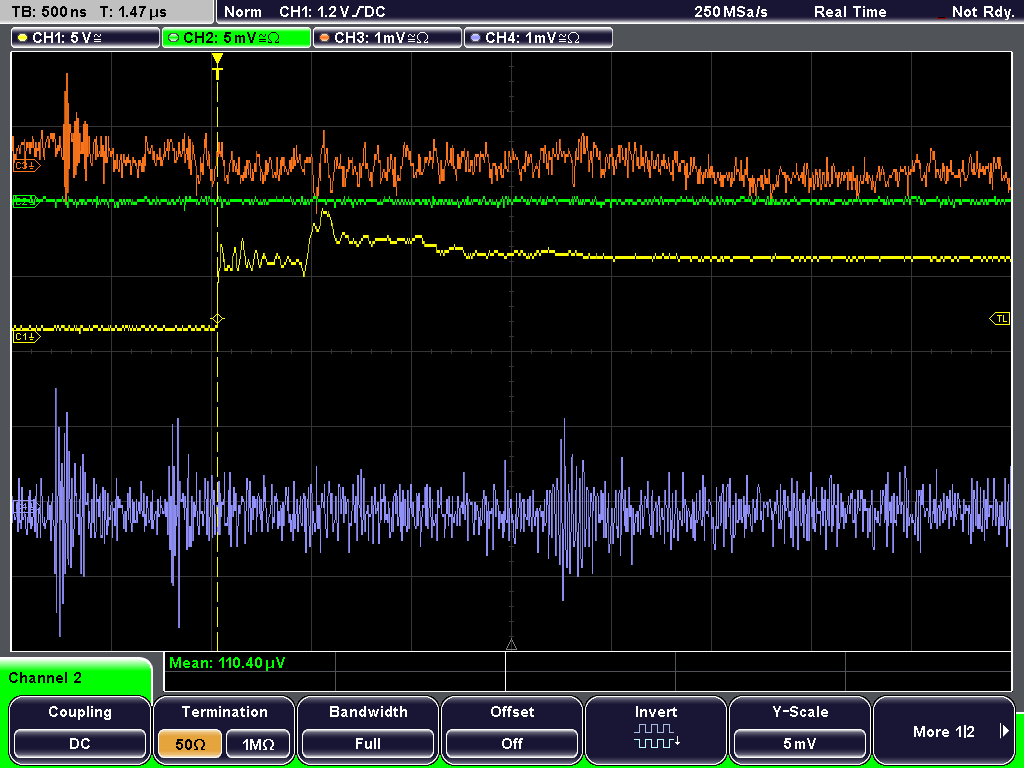
Task: Click the trigger point diamond on yellow trace
Action: (x=217, y=319)
